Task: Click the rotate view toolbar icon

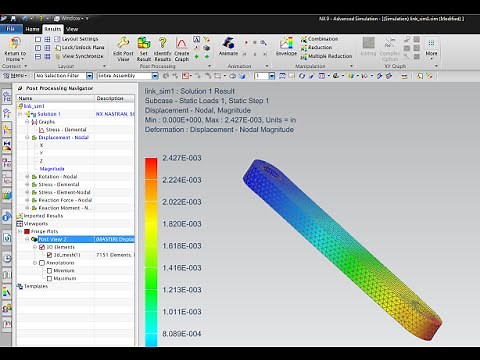Action: pyautogui.click(x=302, y=76)
